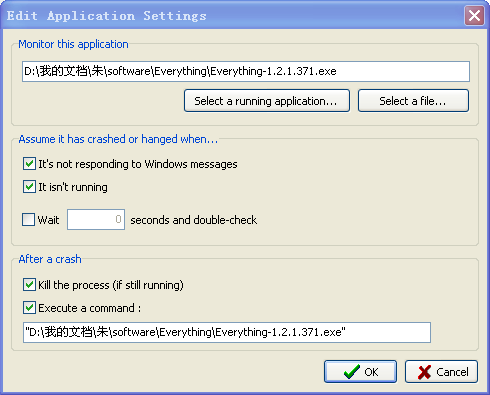
Task: Click the wait seconds number field
Action: (96, 220)
